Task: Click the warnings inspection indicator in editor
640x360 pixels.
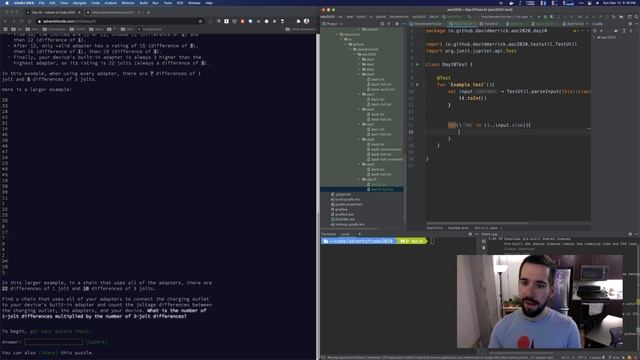Action: pyautogui.click(x=577, y=31)
